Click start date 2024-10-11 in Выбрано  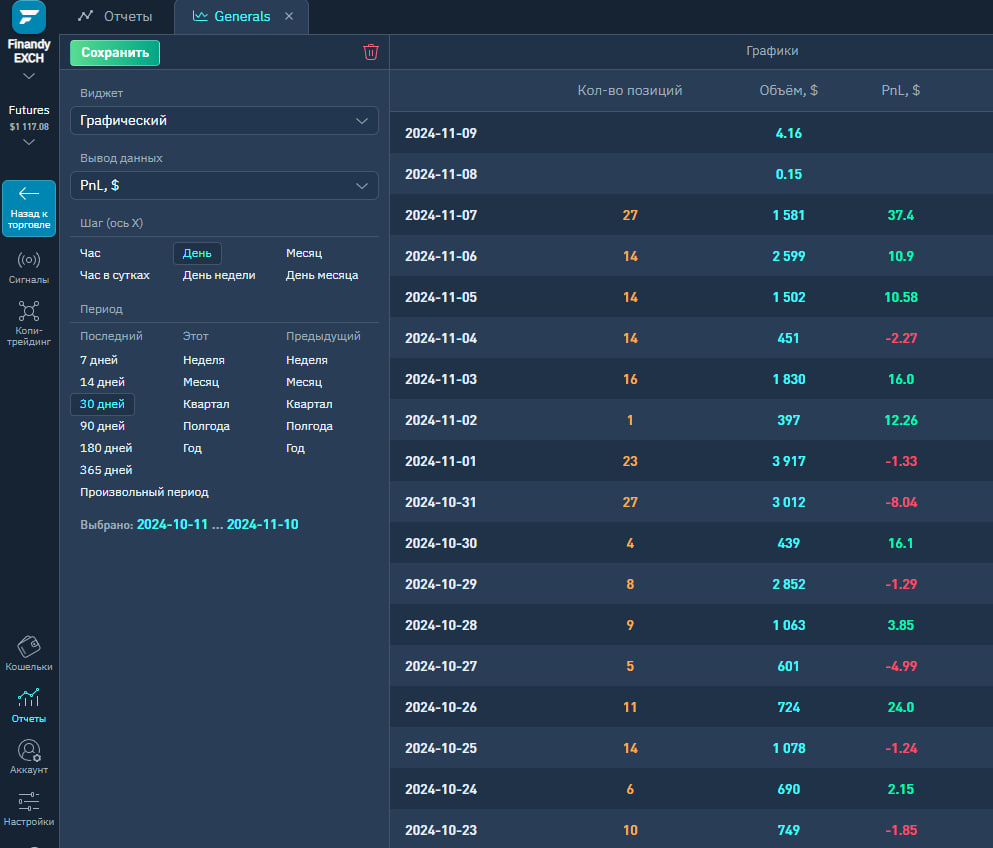[172, 524]
